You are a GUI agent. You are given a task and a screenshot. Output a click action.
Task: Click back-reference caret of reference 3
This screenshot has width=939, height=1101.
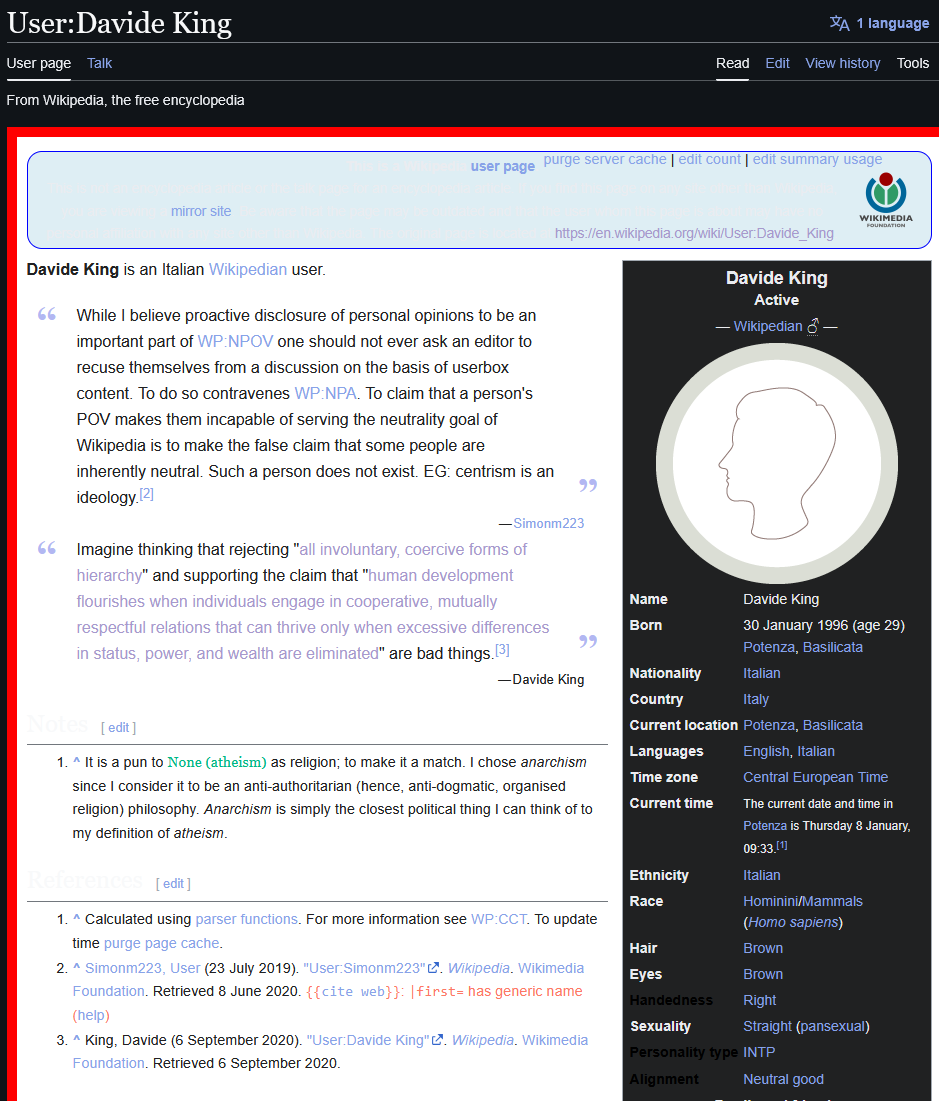point(77,1039)
